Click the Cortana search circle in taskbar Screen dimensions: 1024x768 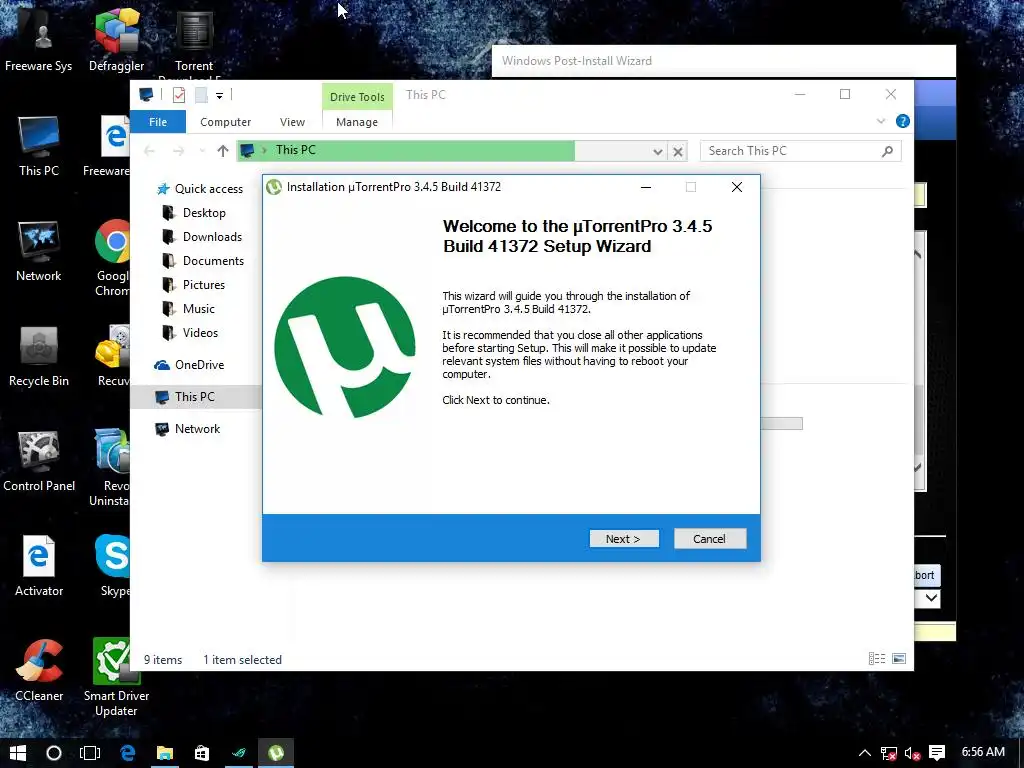point(54,753)
